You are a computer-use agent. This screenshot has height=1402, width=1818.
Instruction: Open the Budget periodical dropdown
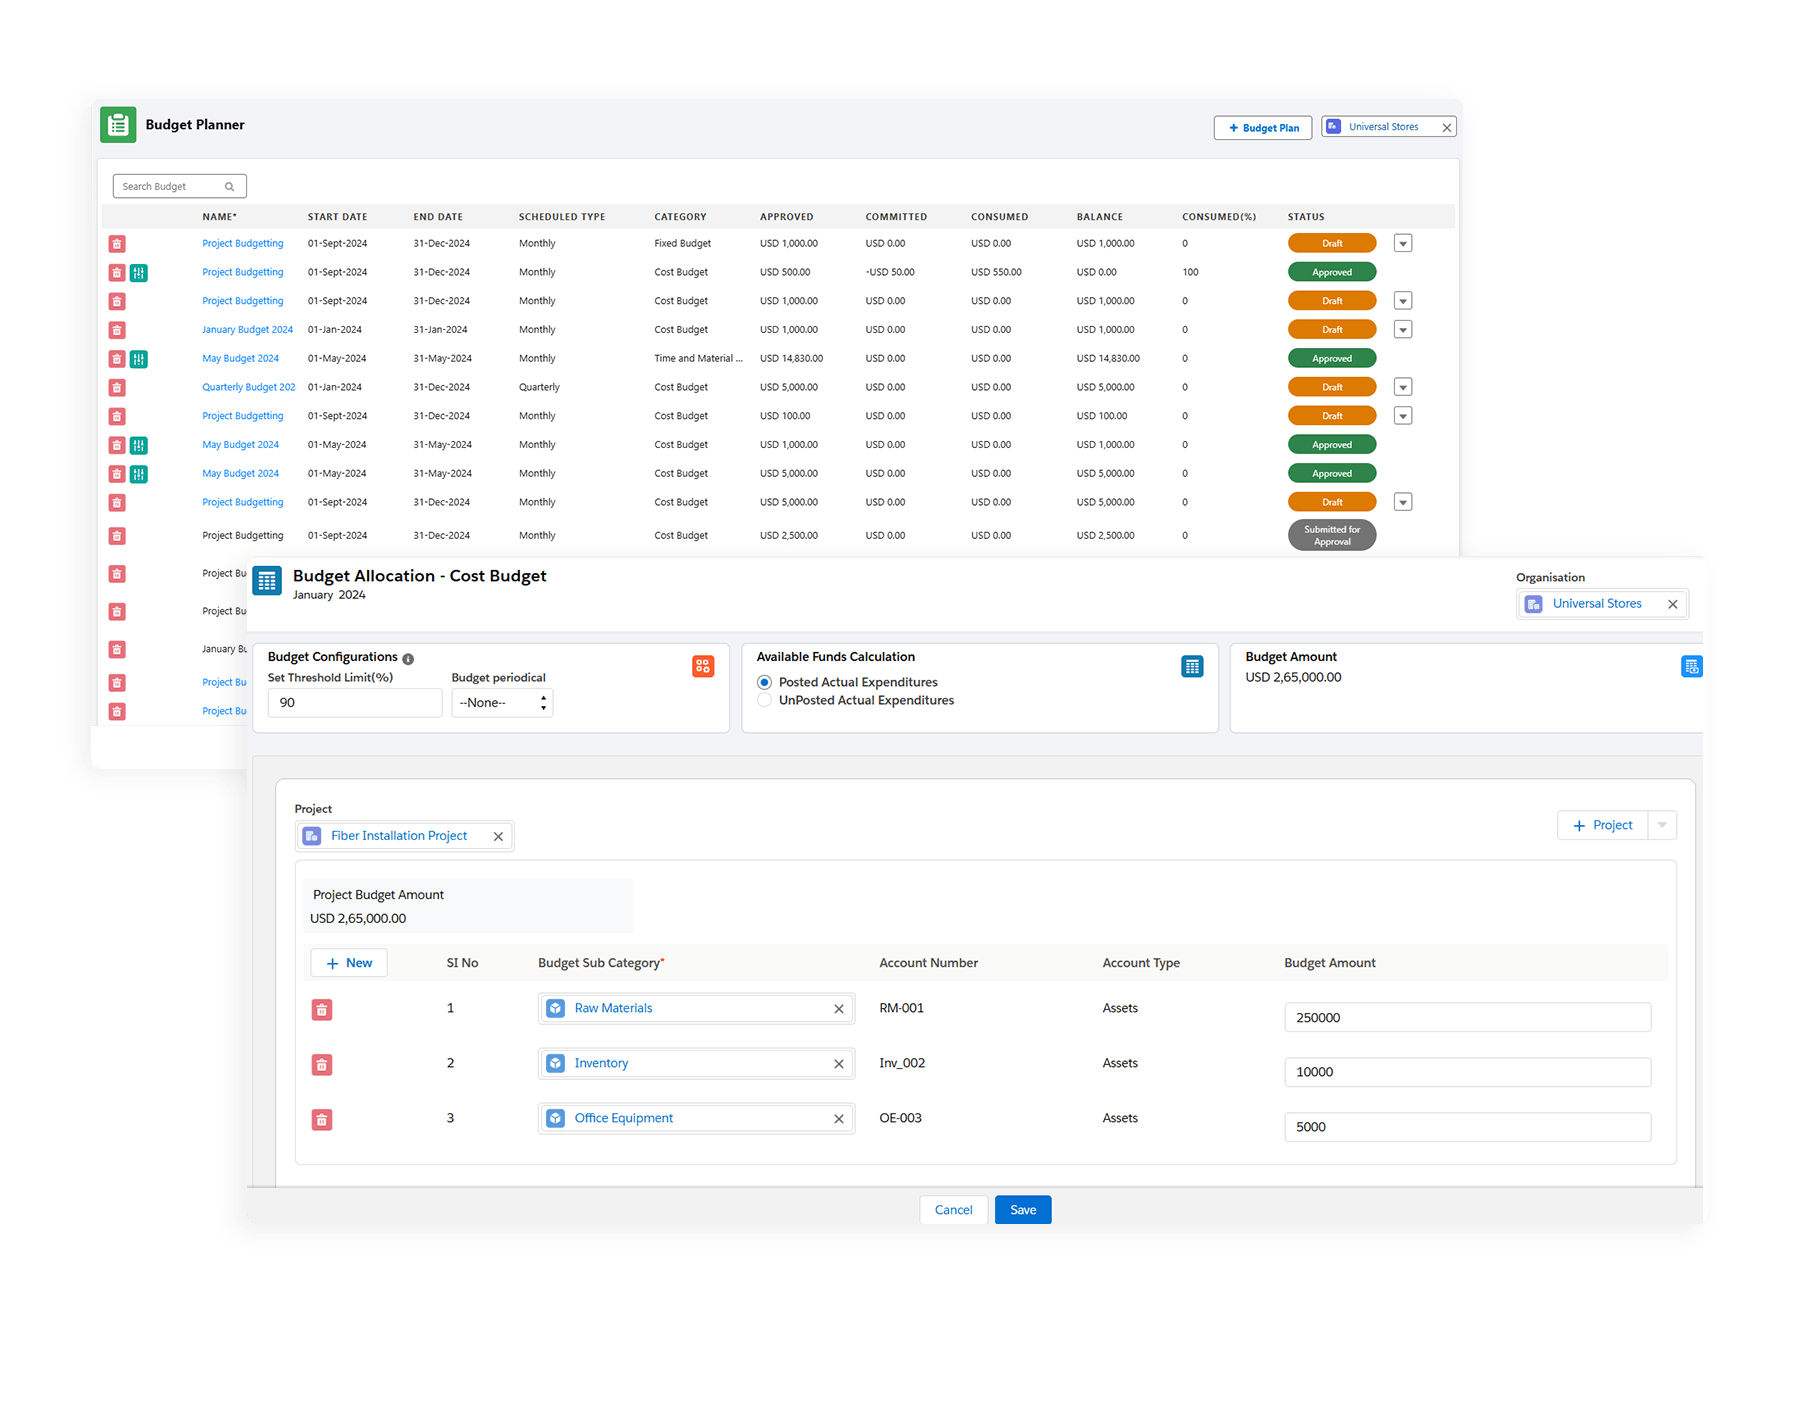pos(502,703)
